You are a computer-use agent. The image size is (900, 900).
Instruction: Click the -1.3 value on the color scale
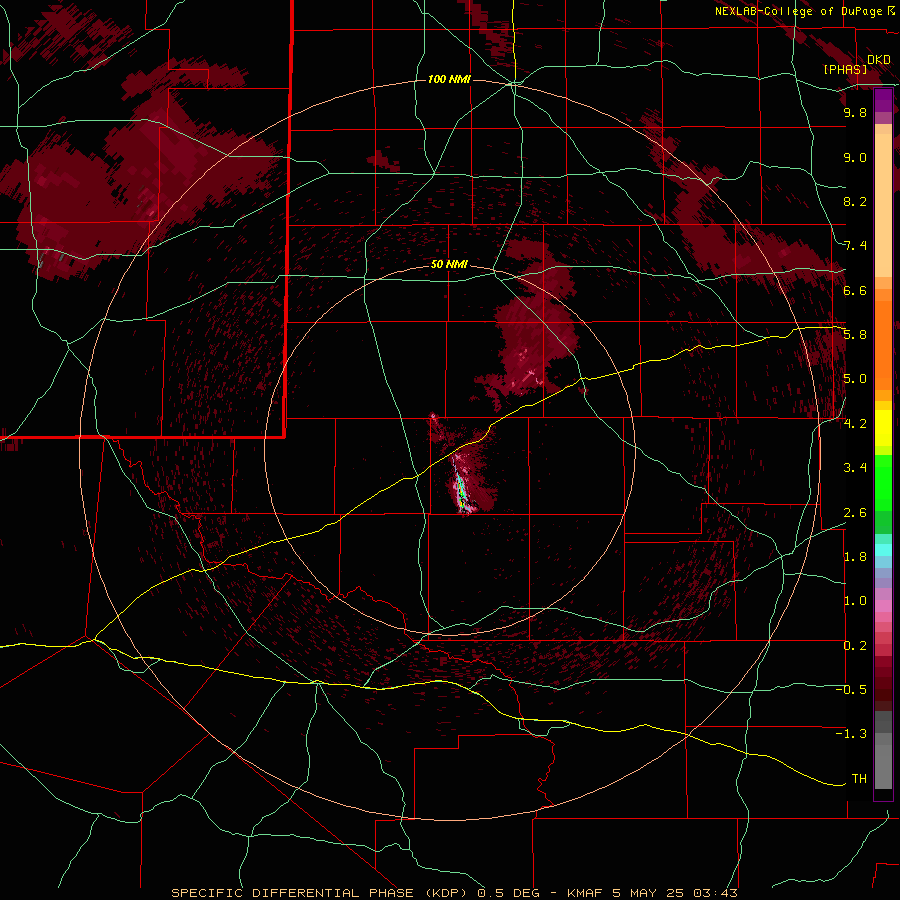pyautogui.click(x=851, y=734)
